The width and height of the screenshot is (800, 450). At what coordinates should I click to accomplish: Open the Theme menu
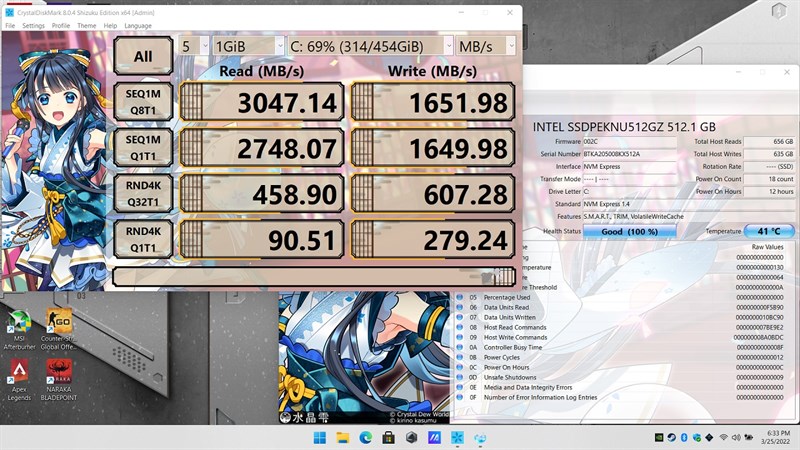tap(86, 26)
